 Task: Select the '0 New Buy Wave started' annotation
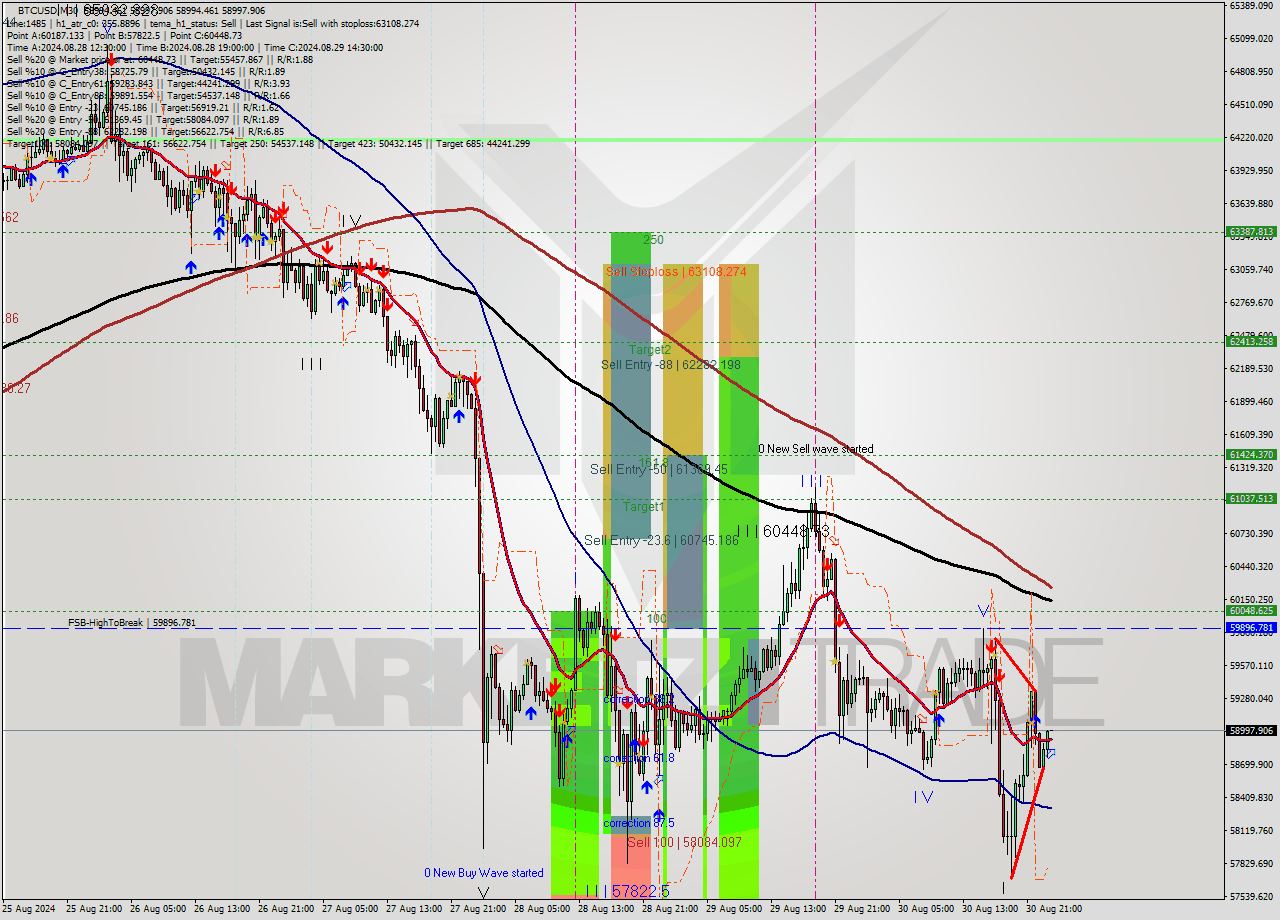484,873
